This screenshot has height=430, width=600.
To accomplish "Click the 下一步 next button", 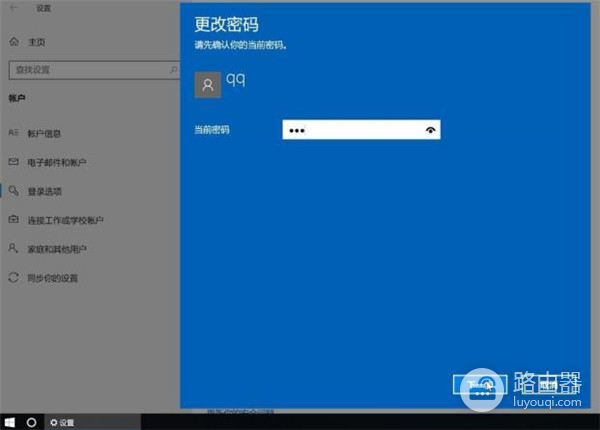I will [480, 384].
